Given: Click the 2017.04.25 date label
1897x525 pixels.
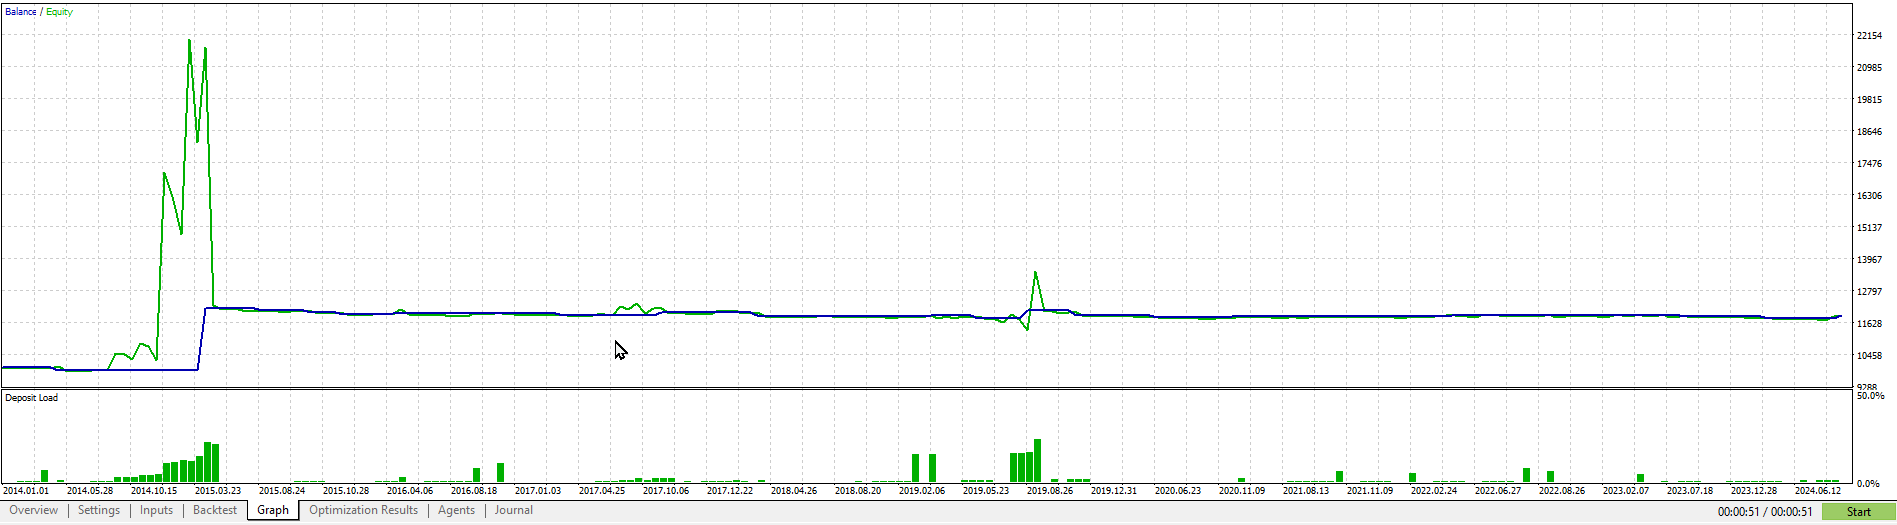Looking at the screenshot, I should [602, 491].
